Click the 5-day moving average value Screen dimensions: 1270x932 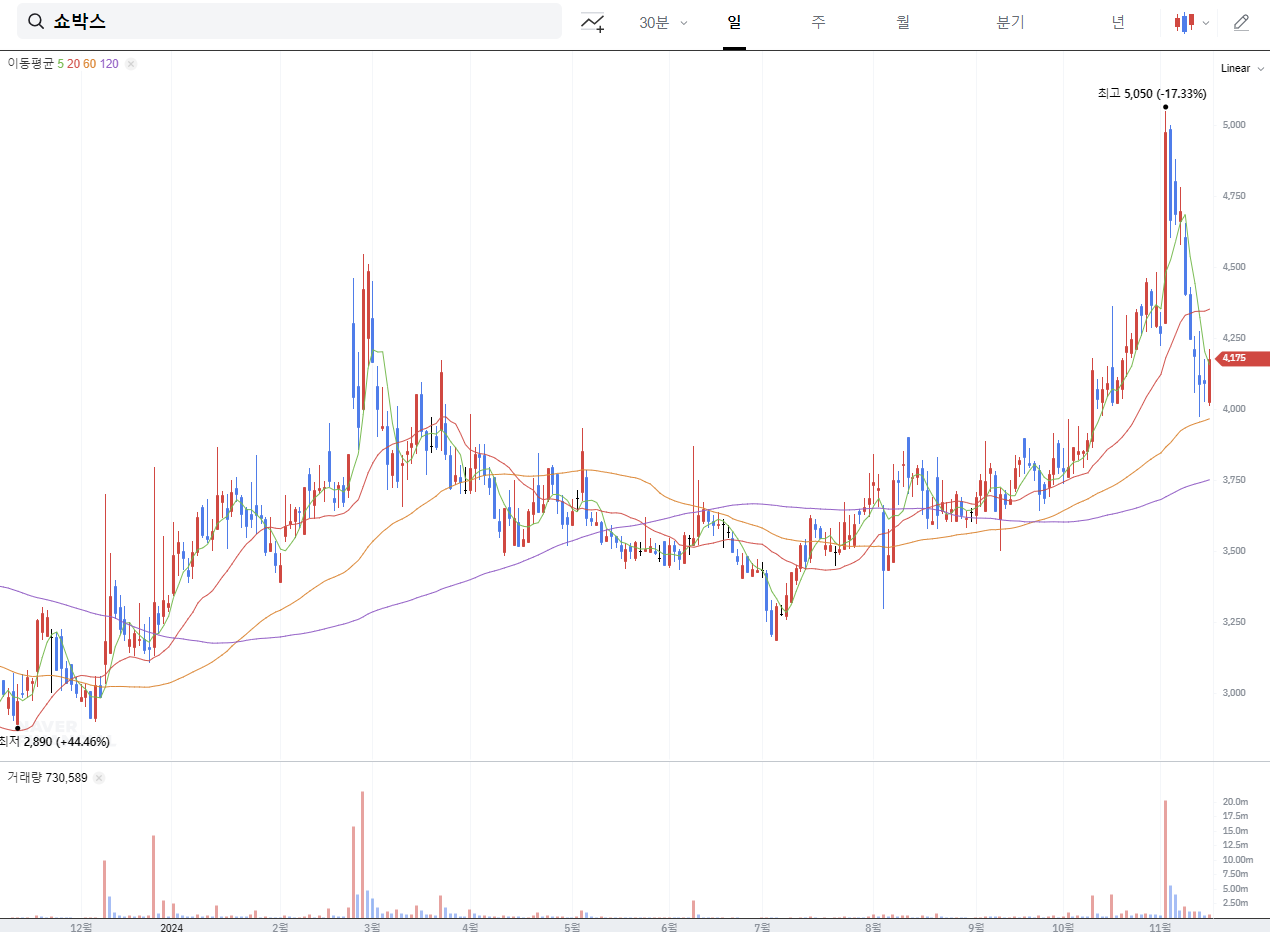click(x=61, y=64)
